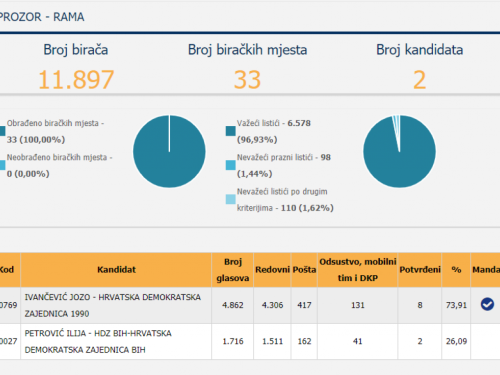Viewport: 500px width, 375px height.
Task: Select candidate name IVANČEVIĆ JOZO - HRVATSKA DEMOKRATSKA ZAJEDNICA 1990
Action: [113, 305]
